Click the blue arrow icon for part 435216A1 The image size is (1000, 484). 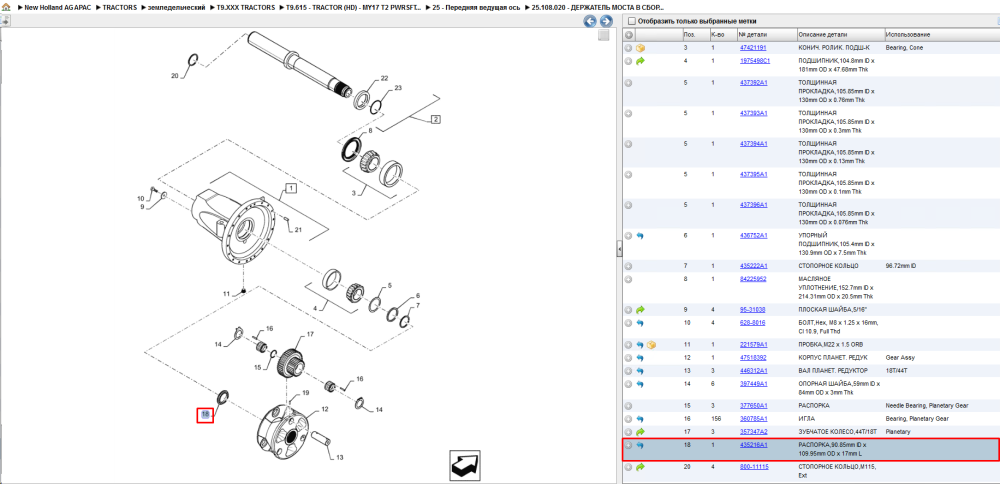pos(640,445)
